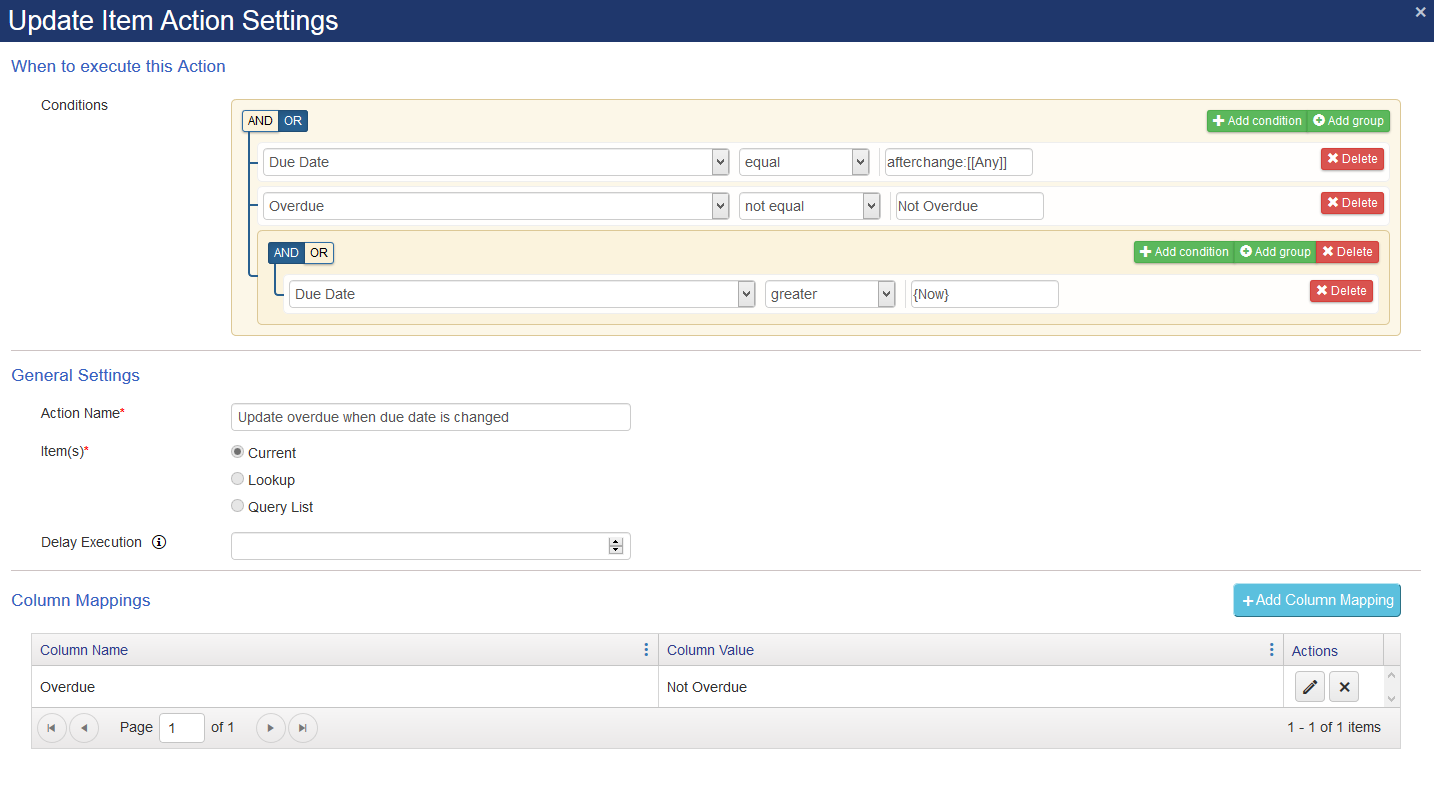Choose the Query List radio option
Screen dimensions: 1434x799
click(x=238, y=506)
